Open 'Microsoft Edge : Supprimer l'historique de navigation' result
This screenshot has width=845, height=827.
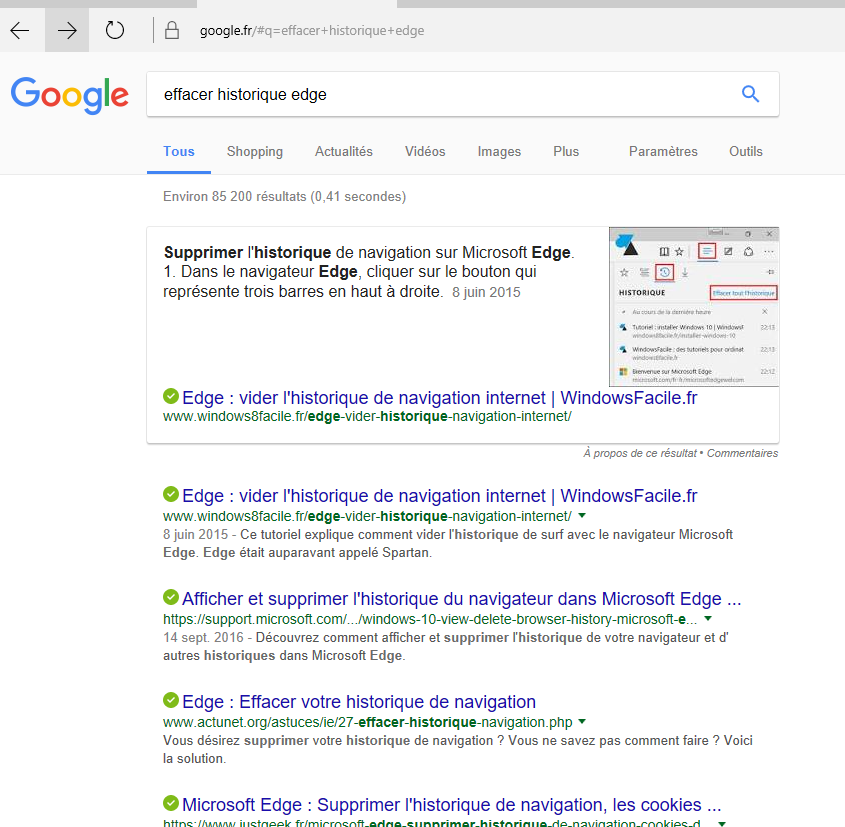click(451, 804)
